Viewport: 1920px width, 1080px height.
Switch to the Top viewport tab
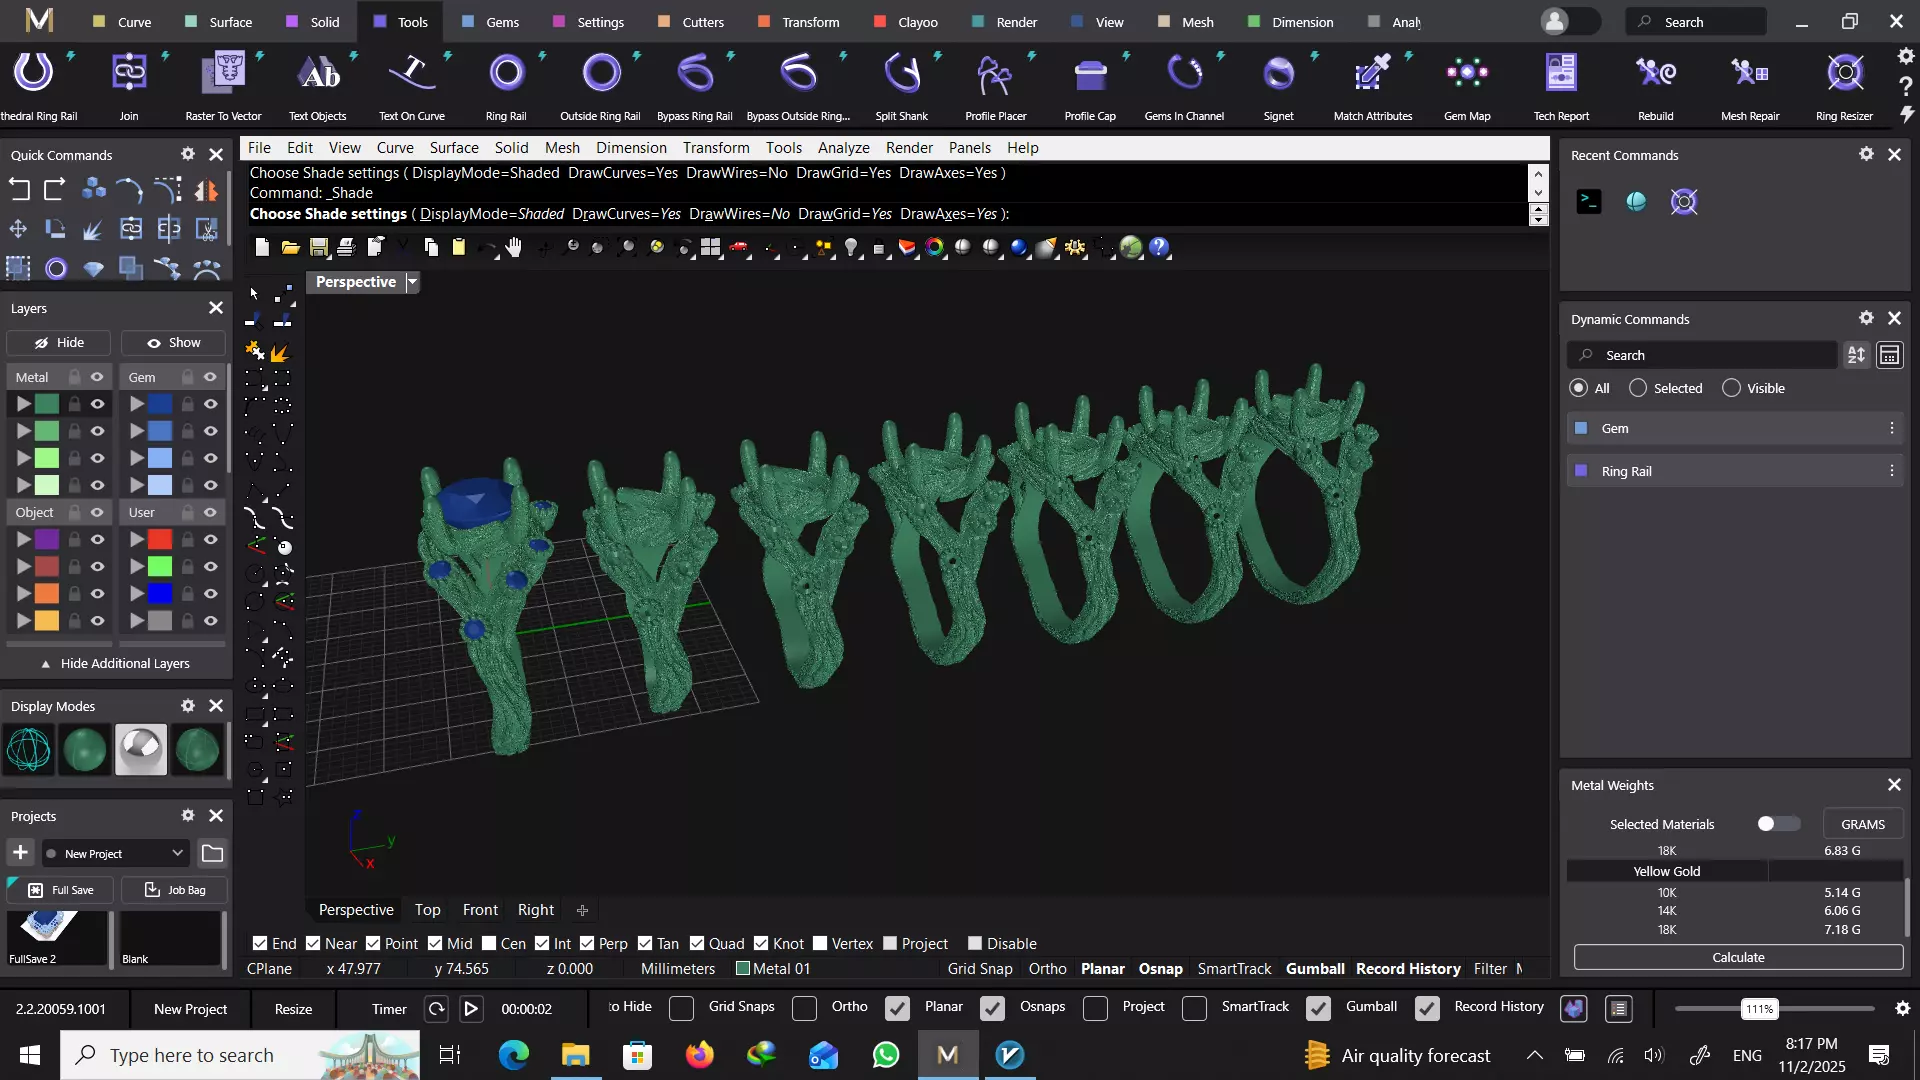pos(427,909)
